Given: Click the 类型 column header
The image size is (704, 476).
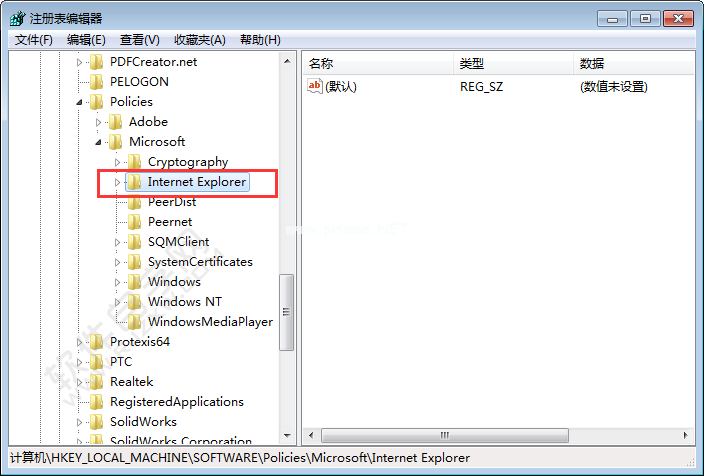Looking at the screenshot, I should (x=513, y=63).
